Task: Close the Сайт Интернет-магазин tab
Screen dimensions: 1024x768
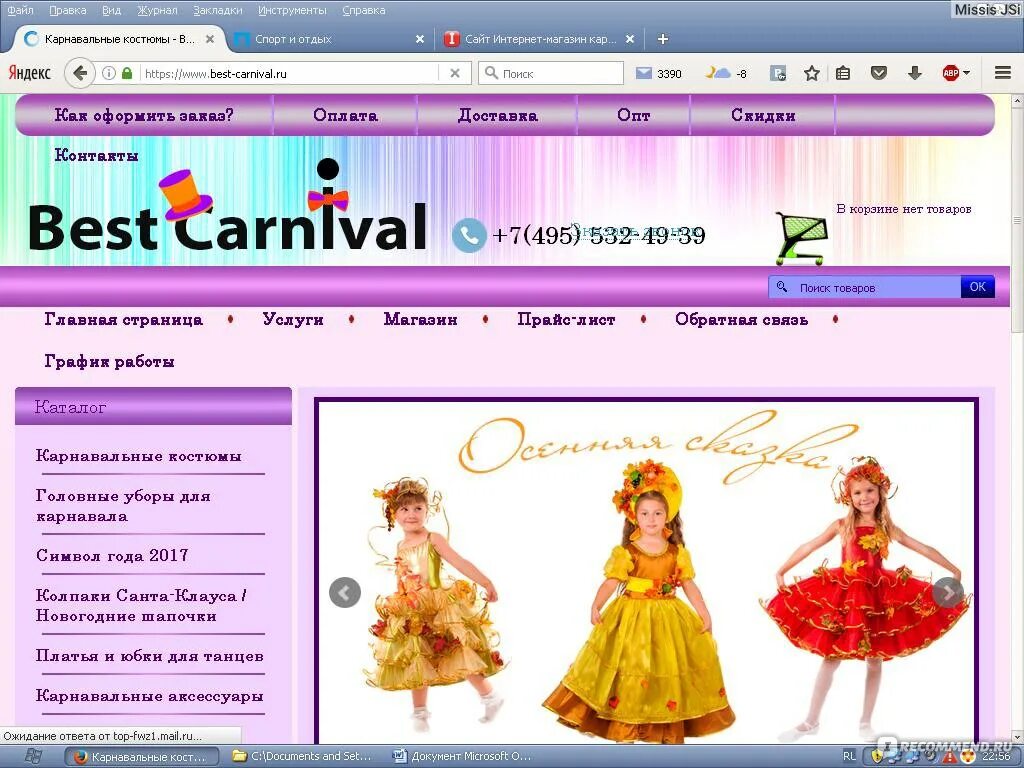Action: click(x=630, y=39)
